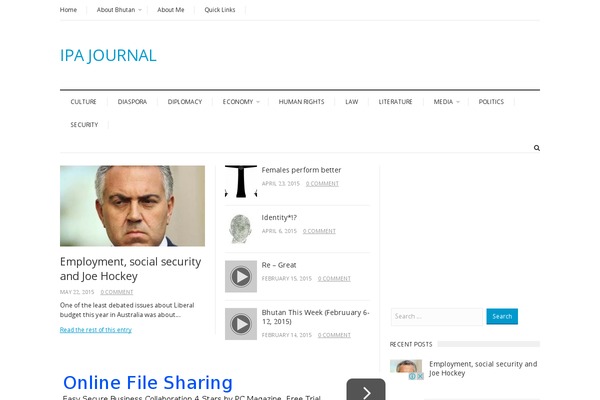
Task: Open the 'Females perform better' article
Action: 301,170
